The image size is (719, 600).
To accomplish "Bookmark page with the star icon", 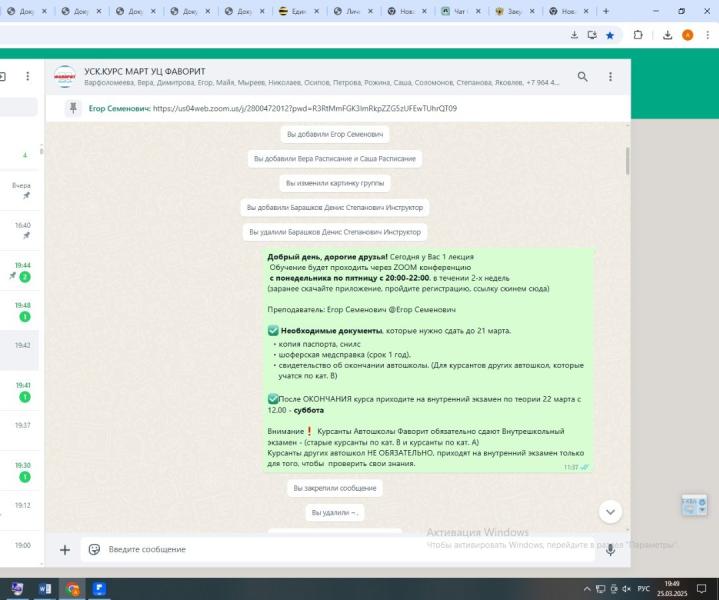I will tap(610, 35).
